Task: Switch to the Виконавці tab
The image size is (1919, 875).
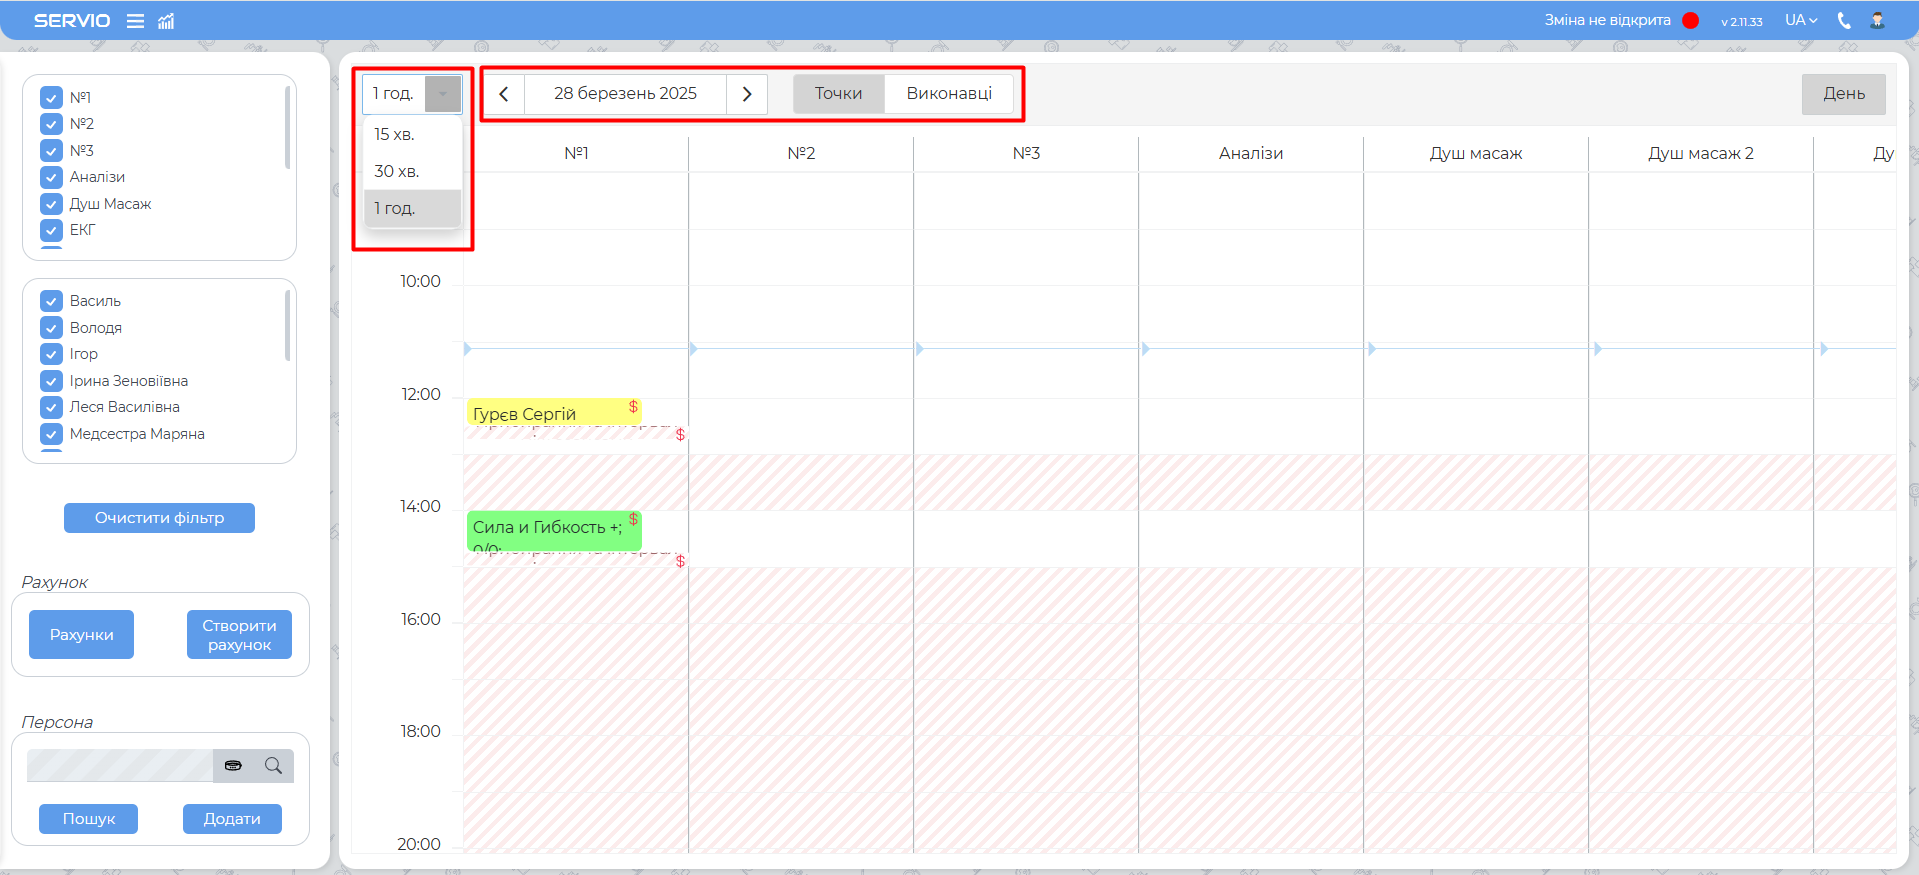Action: pyautogui.click(x=948, y=94)
